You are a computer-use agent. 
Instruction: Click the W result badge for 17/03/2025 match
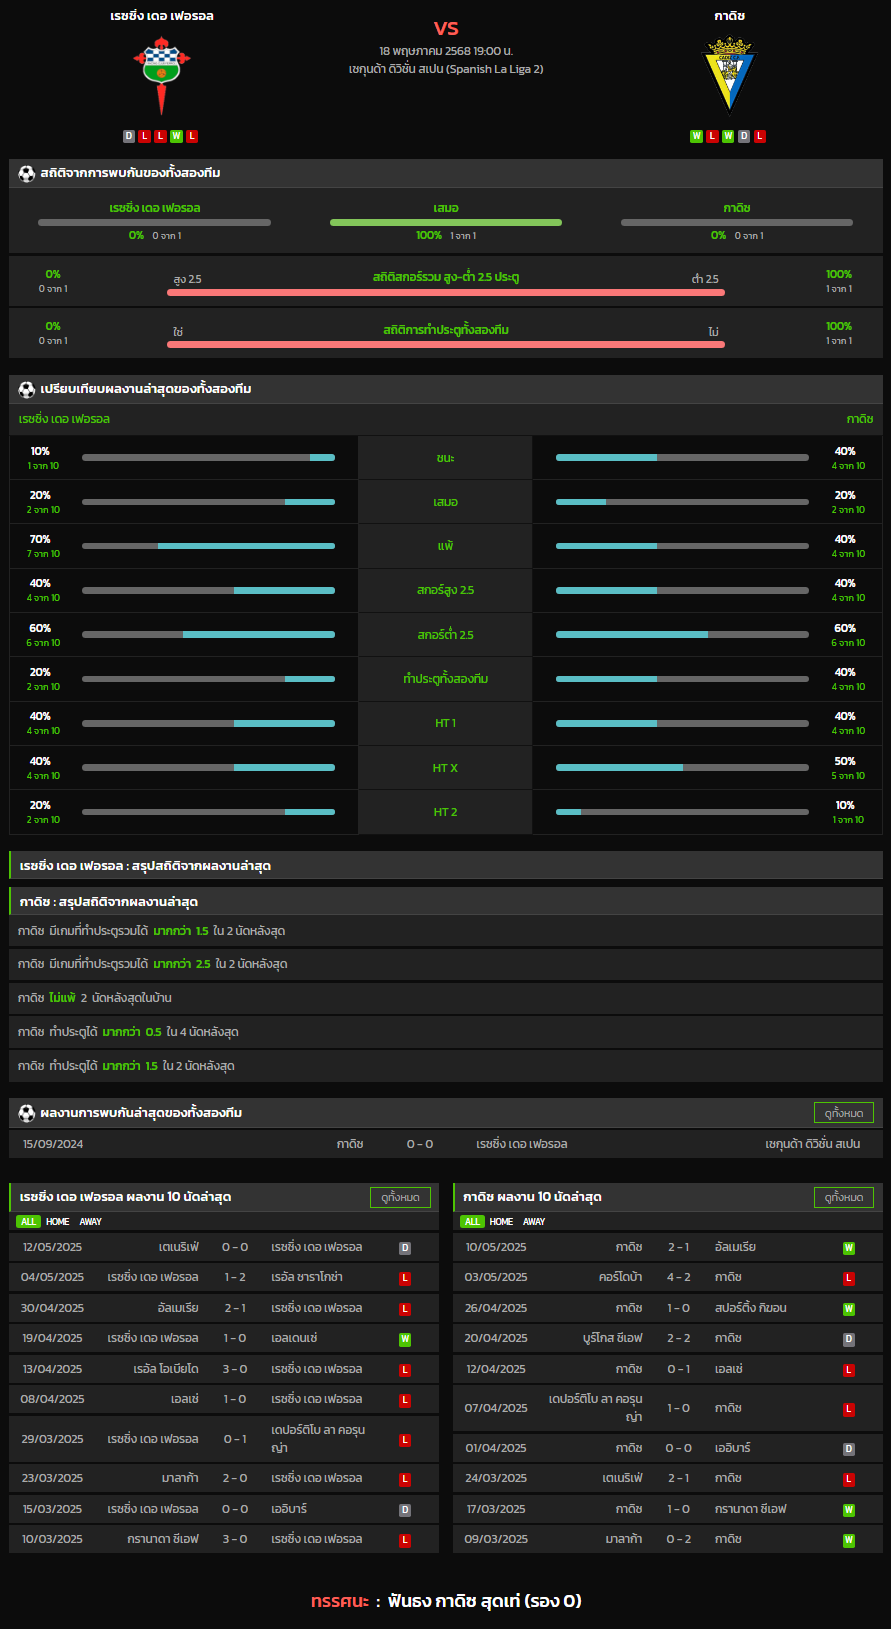tap(848, 1510)
